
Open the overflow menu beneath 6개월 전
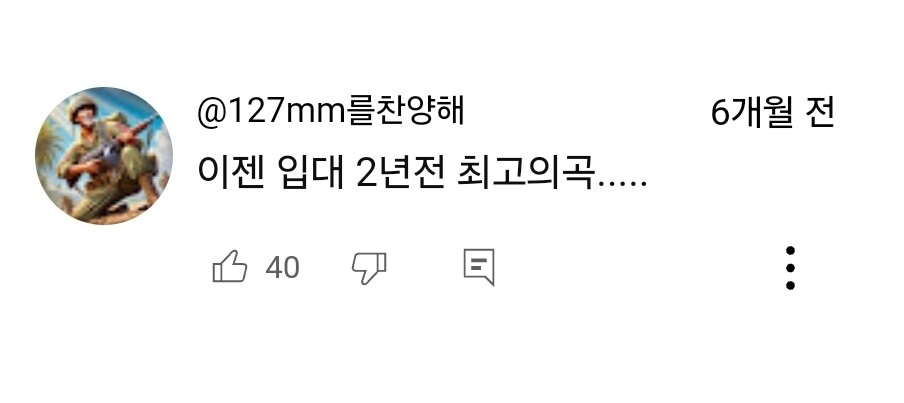click(790, 268)
